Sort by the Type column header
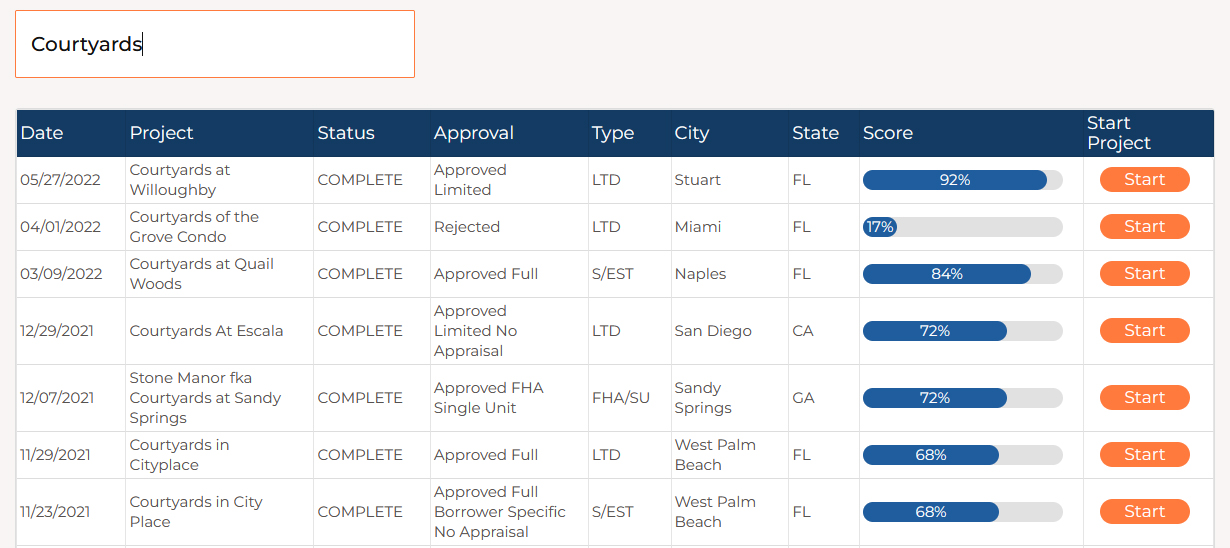This screenshot has height=548, width=1230. [x=612, y=133]
